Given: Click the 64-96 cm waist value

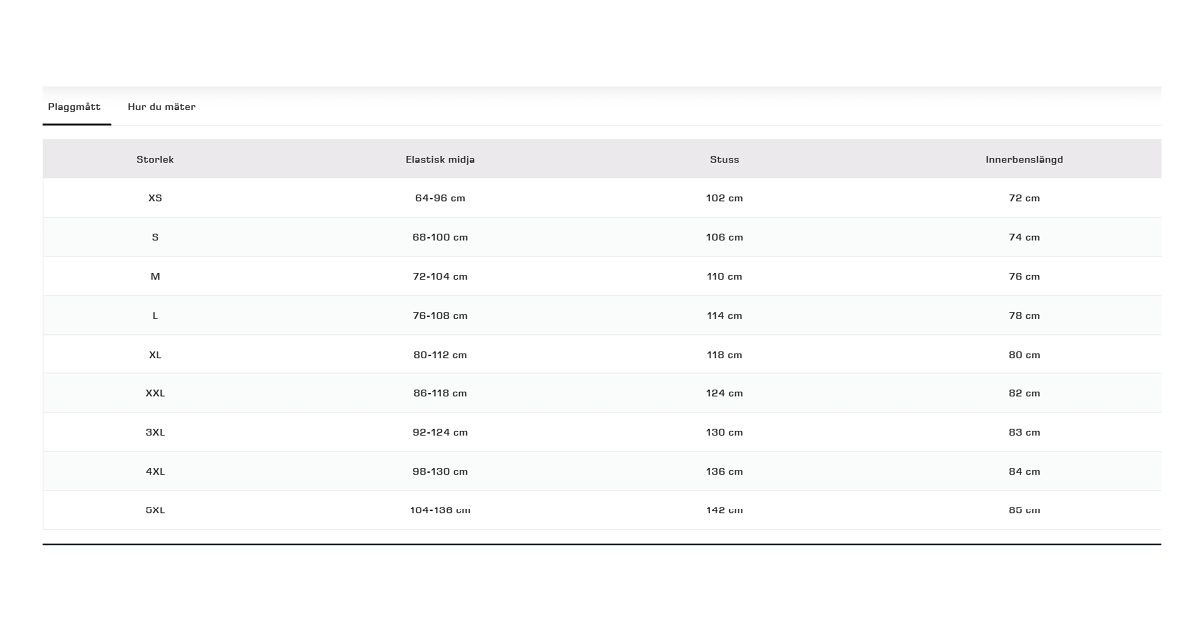Looking at the screenshot, I should pos(440,198).
